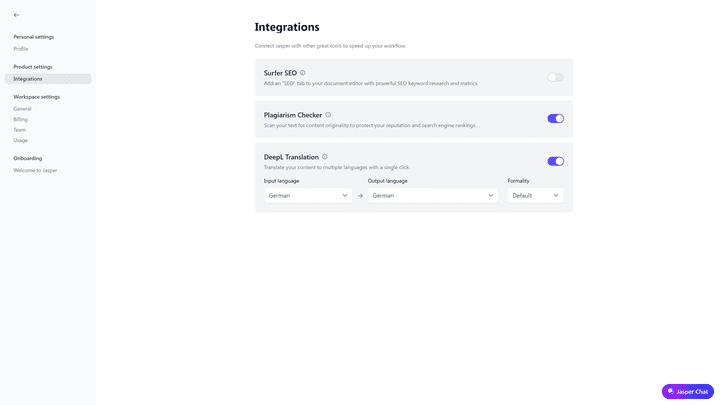Open Welcome to Jasper onboarding

click(35, 171)
